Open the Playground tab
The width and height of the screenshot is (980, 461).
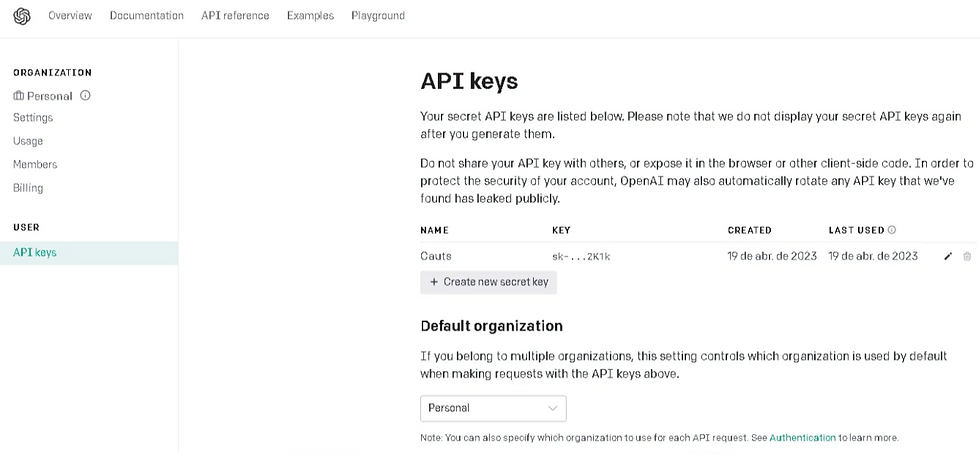(378, 16)
